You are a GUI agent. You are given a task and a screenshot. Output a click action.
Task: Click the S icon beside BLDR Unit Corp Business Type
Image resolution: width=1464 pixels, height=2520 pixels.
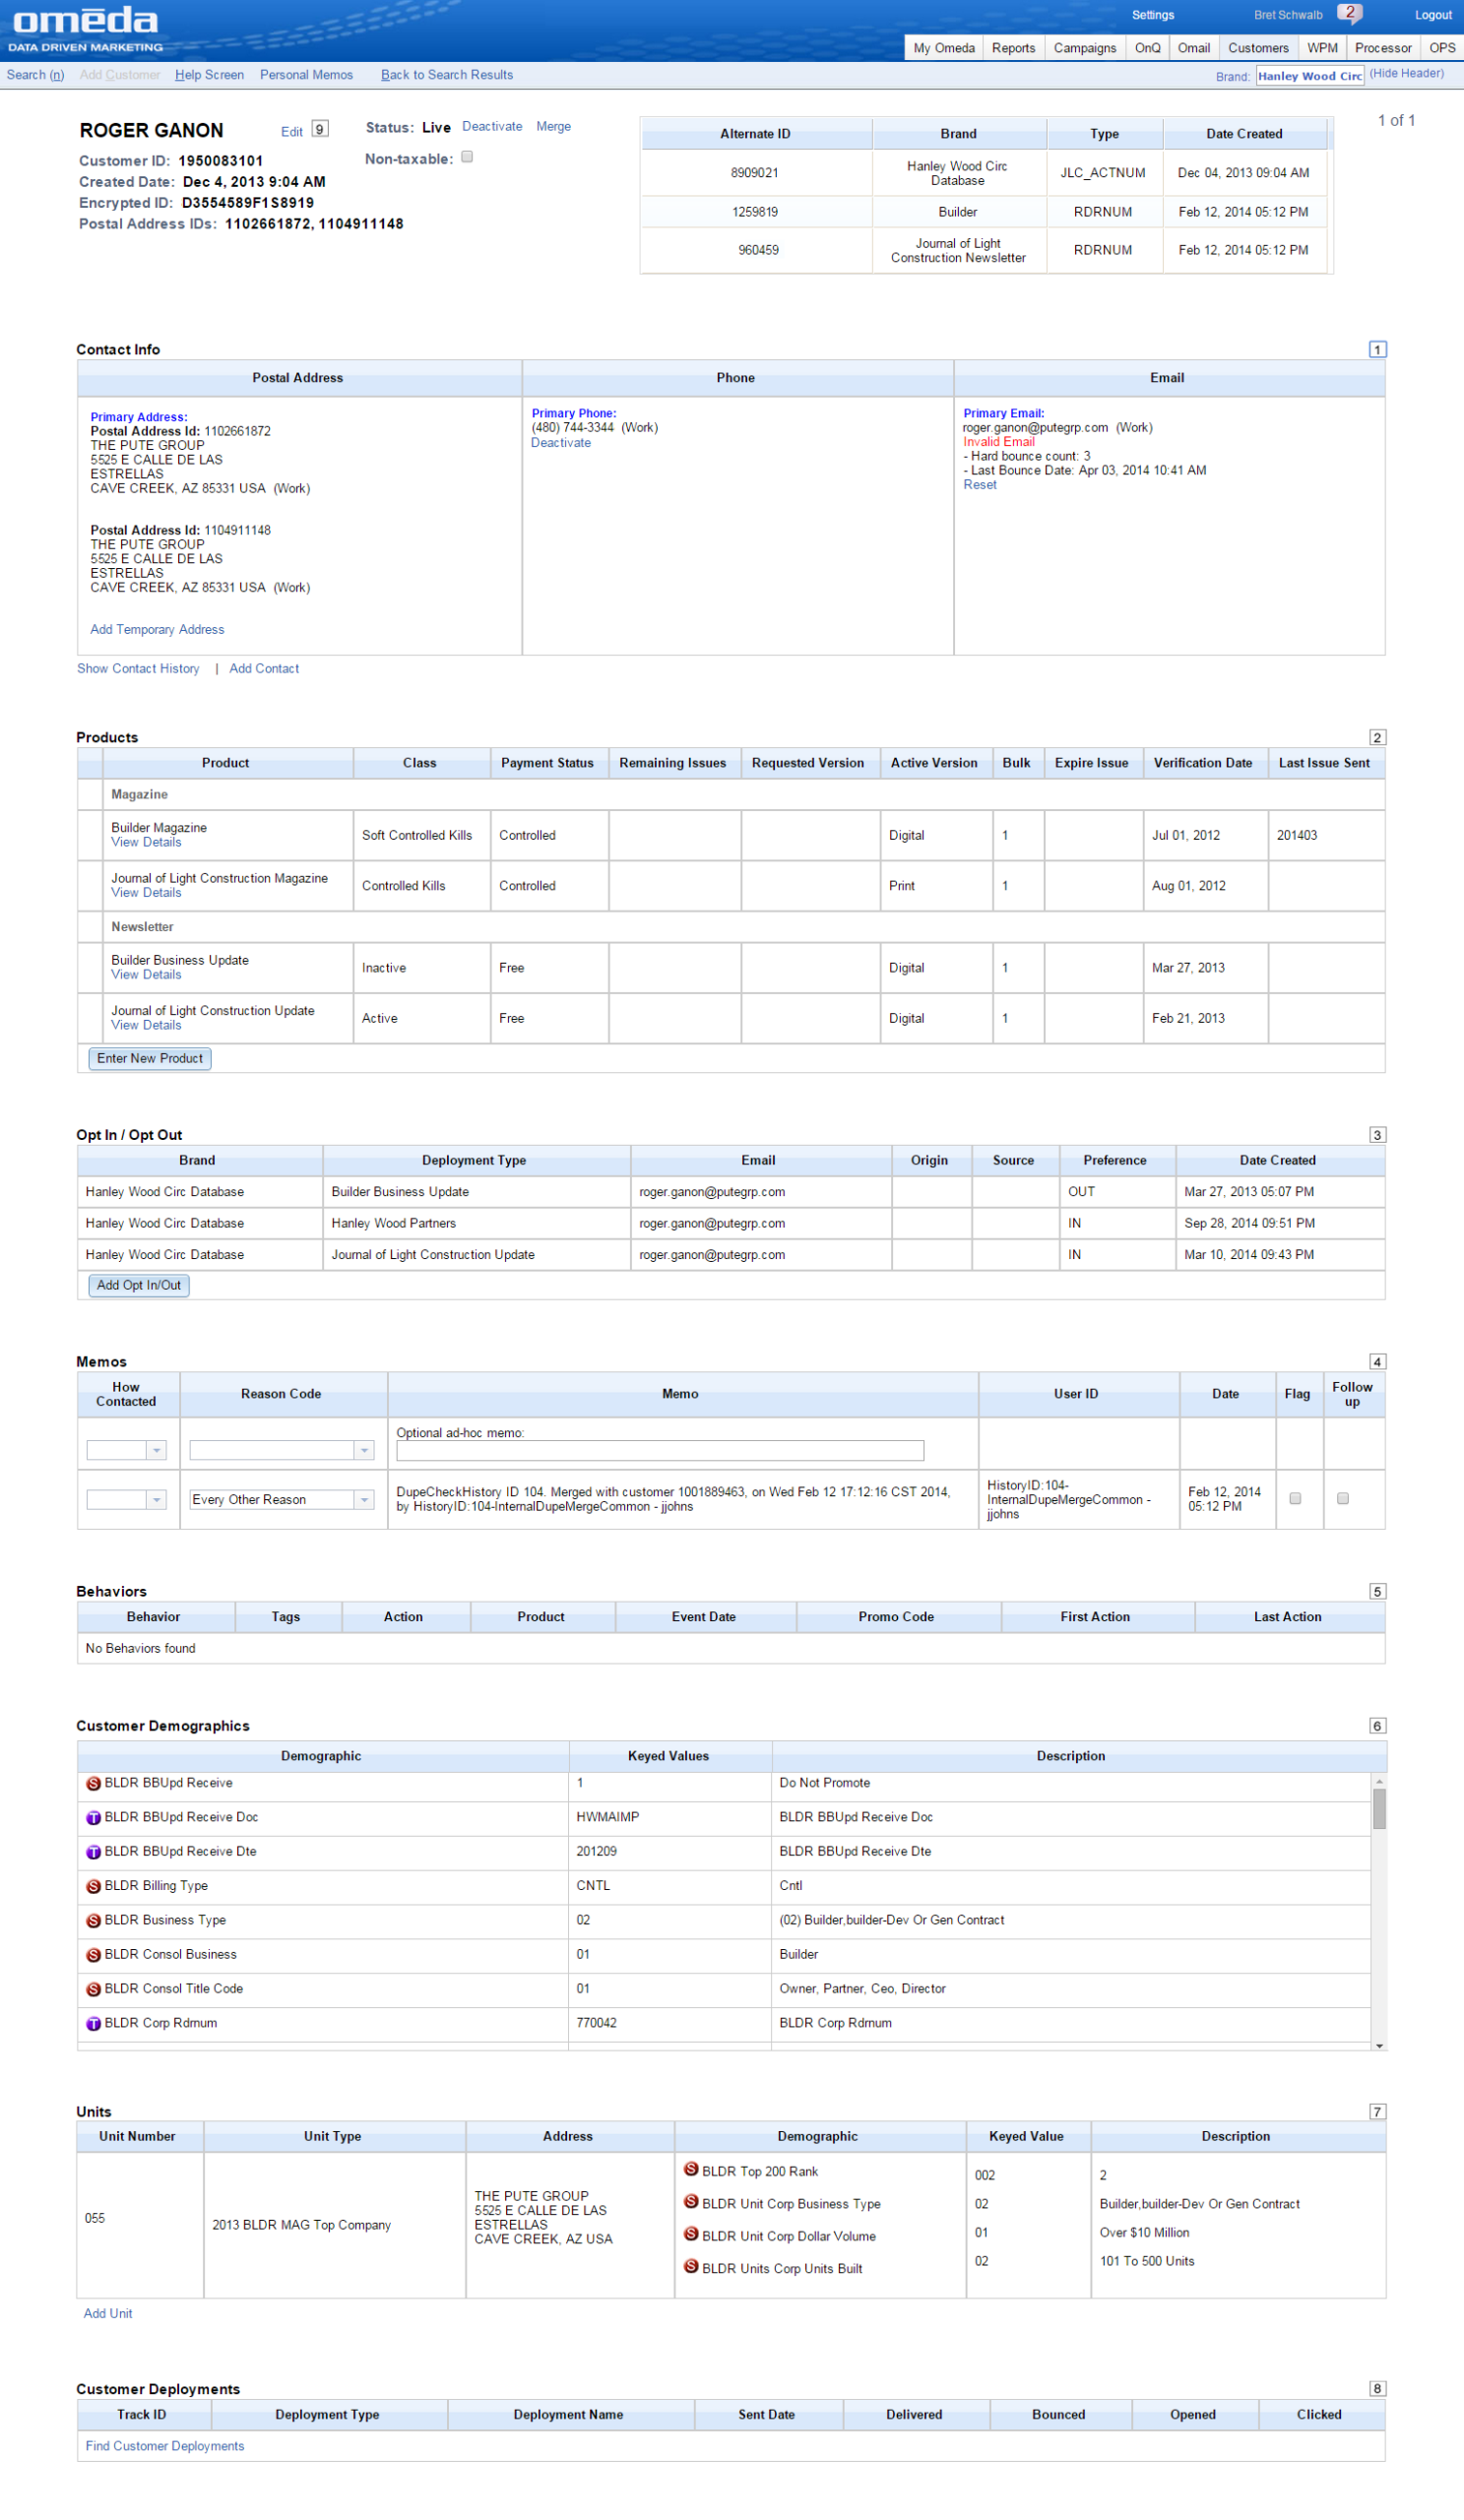691,2201
